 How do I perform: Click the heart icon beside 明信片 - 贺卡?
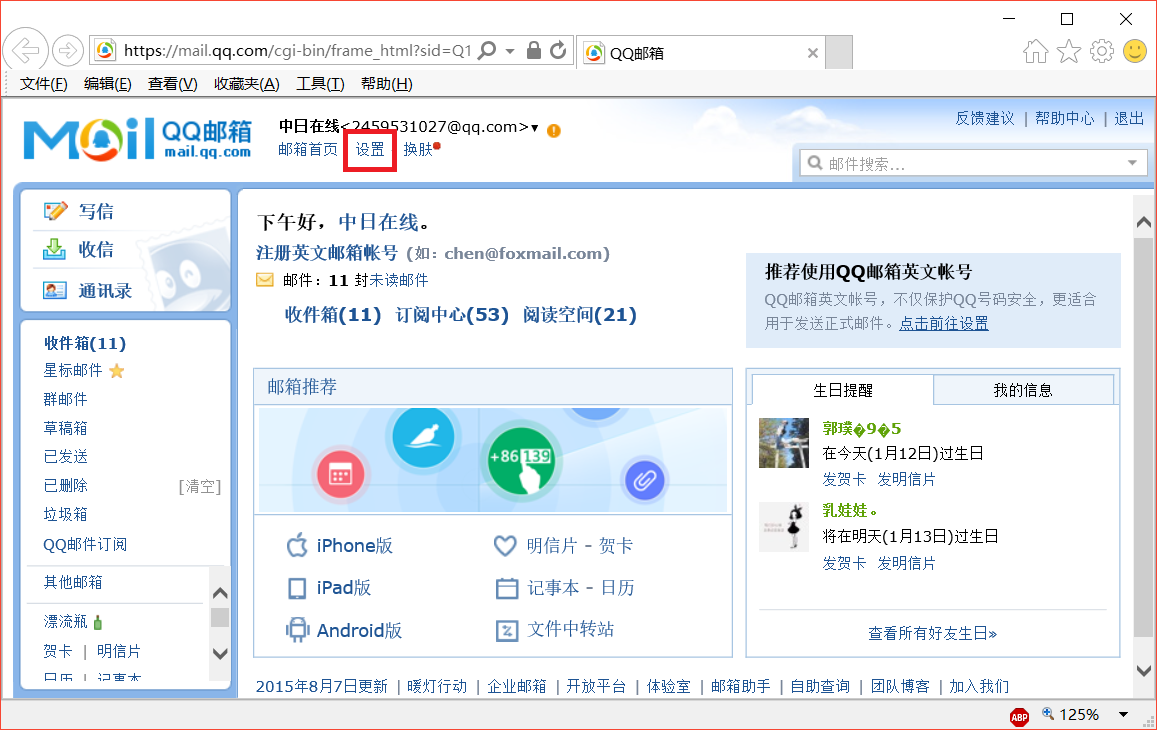tap(505, 546)
